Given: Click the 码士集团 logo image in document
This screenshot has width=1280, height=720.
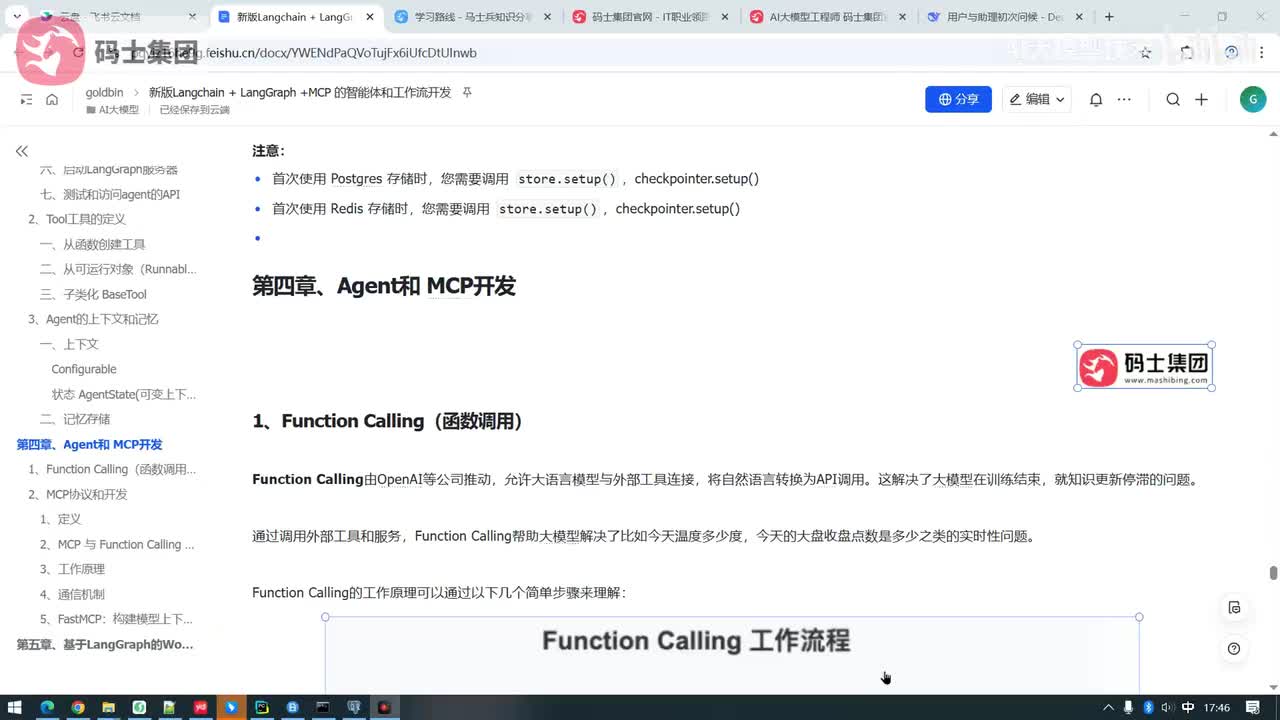Looking at the screenshot, I should pos(1145,367).
